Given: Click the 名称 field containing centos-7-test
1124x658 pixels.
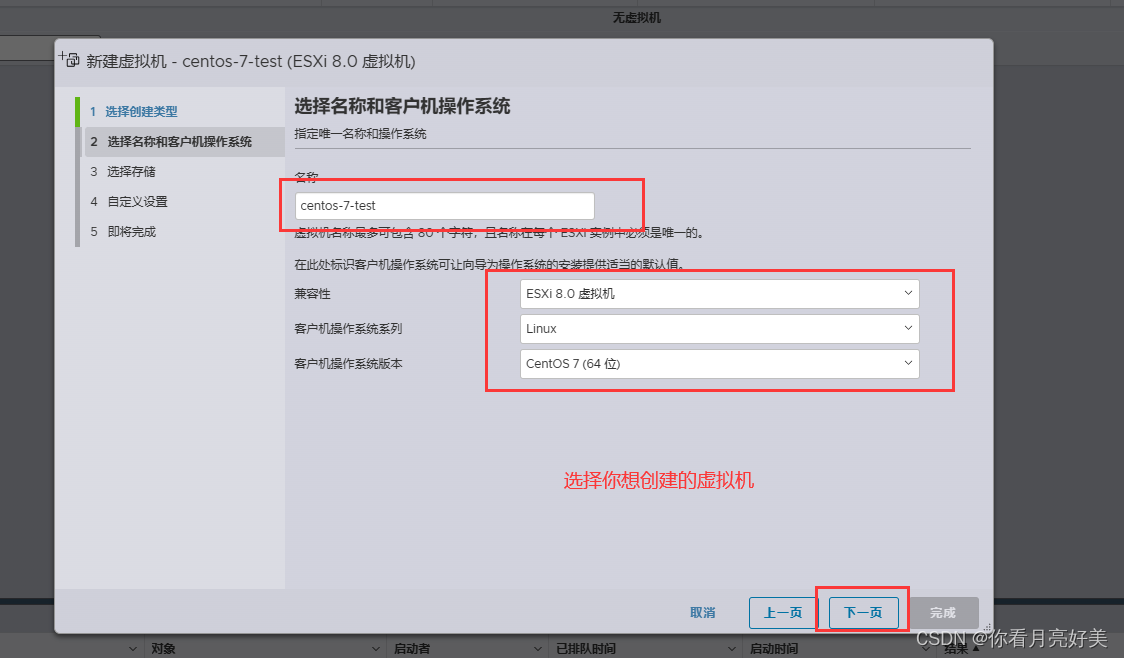Looking at the screenshot, I should click(444, 206).
